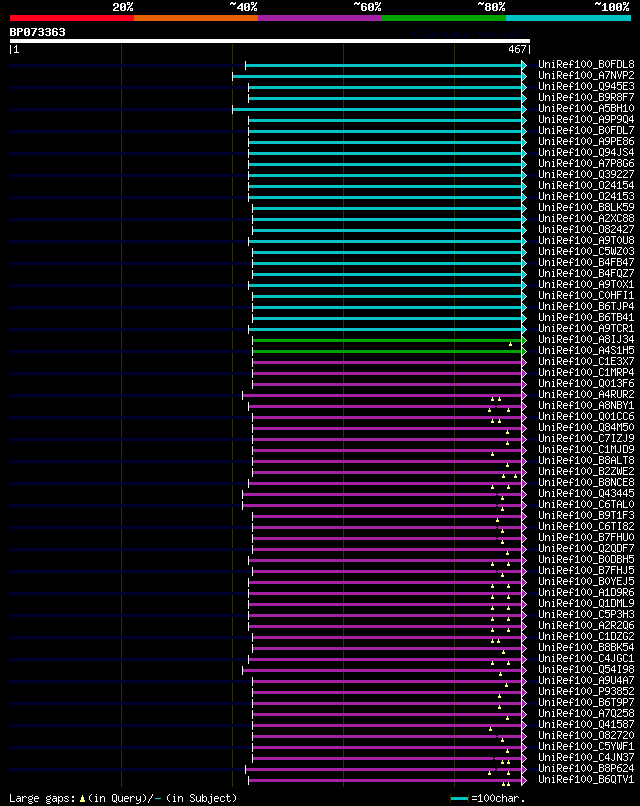Click the UniRef100_O82720 label
640x806 pixels.
(586, 736)
